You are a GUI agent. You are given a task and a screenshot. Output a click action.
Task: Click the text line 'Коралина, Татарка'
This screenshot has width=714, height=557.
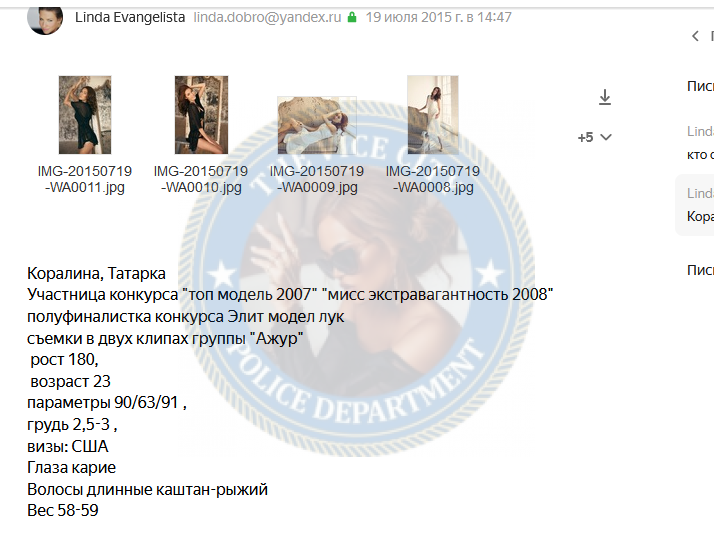(x=96, y=273)
